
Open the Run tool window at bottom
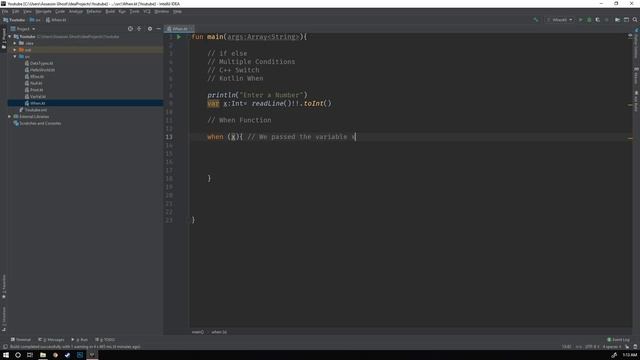[x=80, y=340]
